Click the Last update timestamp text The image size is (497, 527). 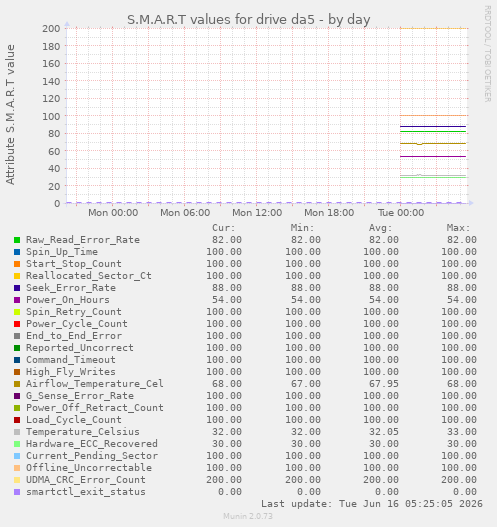pyautogui.click(x=372, y=504)
